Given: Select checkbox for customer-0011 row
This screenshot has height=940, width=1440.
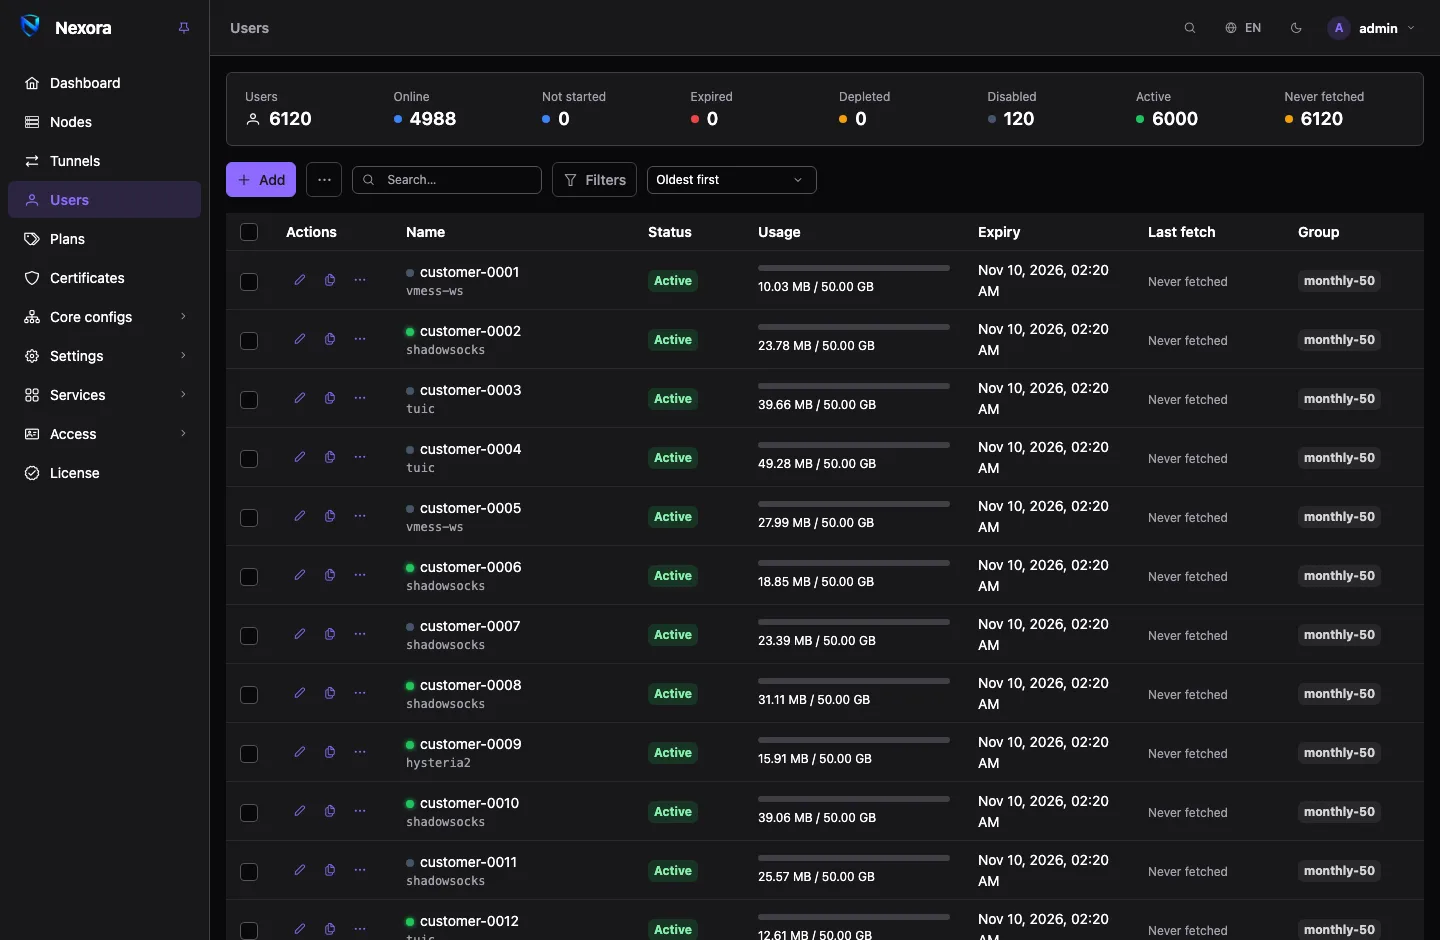Looking at the screenshot, I should (249, 872).
